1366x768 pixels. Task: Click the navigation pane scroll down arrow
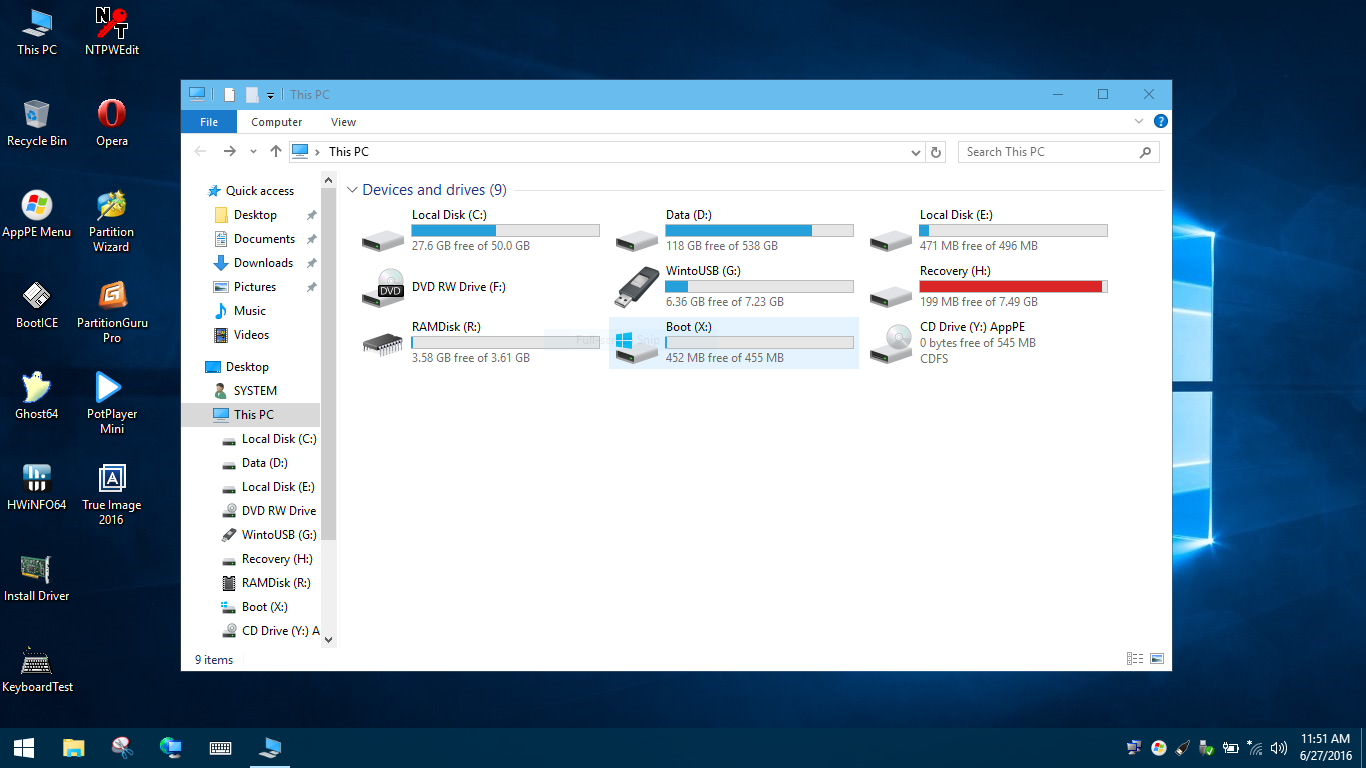(x=329, y=639)
